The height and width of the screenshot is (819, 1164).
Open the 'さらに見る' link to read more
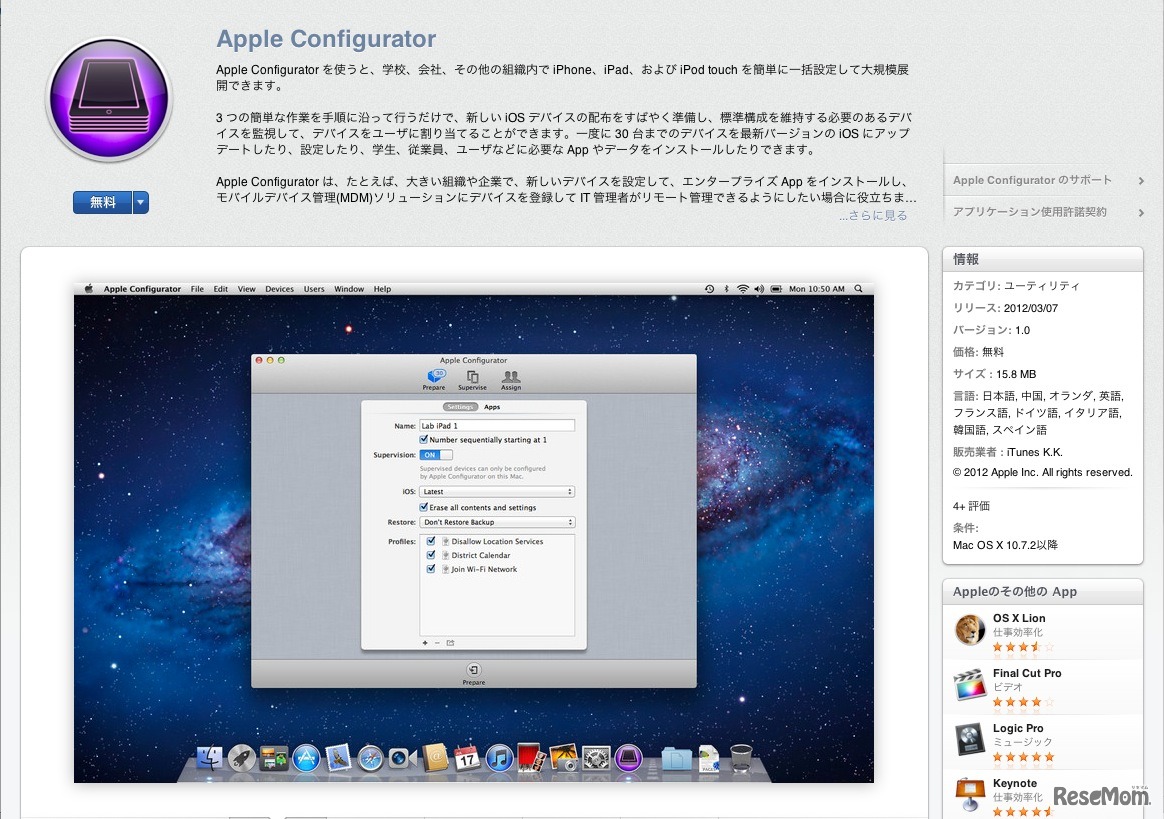878,214
